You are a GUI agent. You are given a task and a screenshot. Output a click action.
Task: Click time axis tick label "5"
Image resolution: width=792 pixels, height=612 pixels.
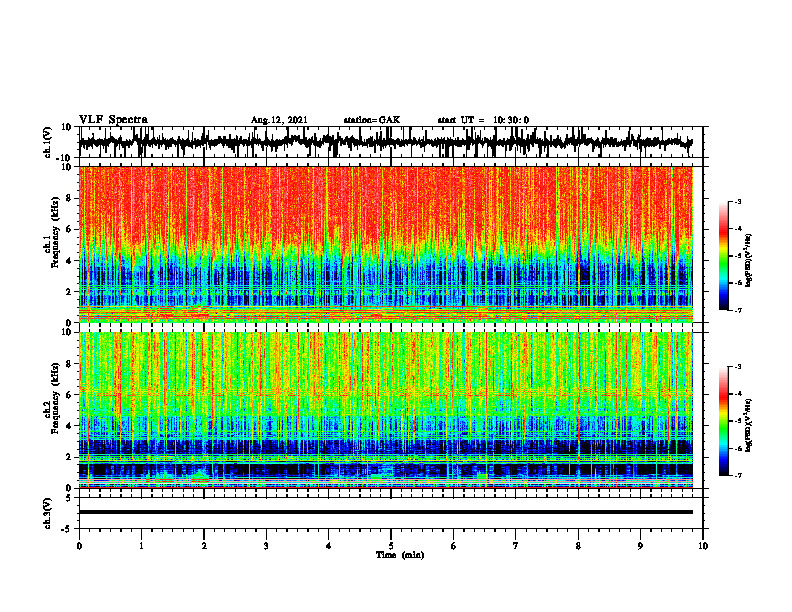tap(391, 546)
